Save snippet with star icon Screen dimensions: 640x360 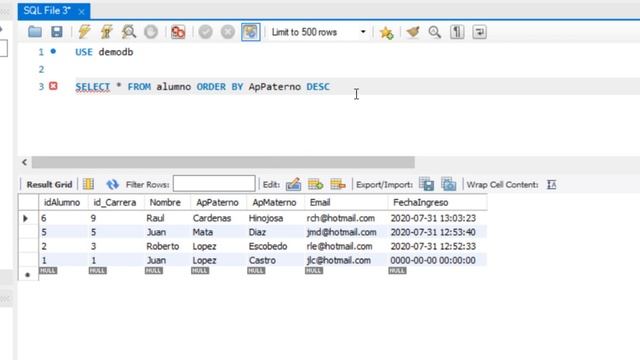point(386,32)
